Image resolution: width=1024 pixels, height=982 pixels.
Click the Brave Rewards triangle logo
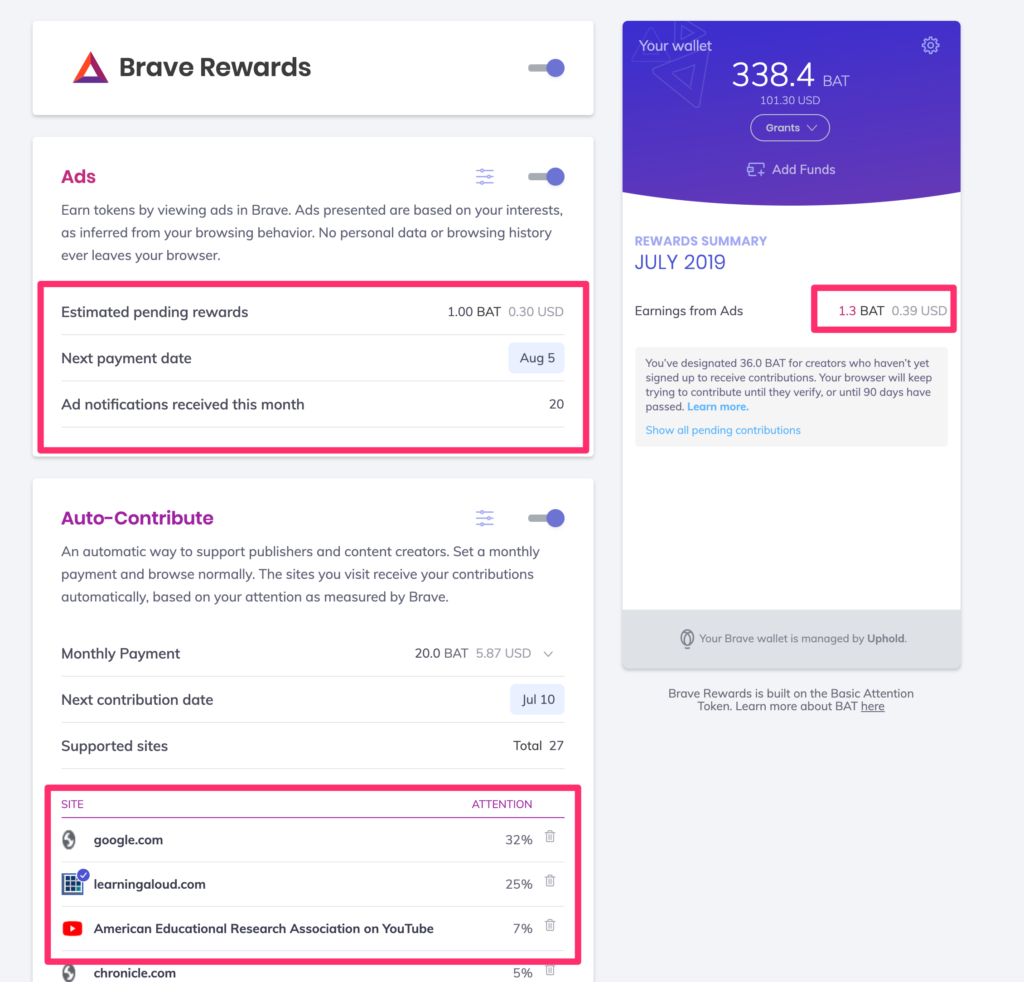tap(90, 68)
